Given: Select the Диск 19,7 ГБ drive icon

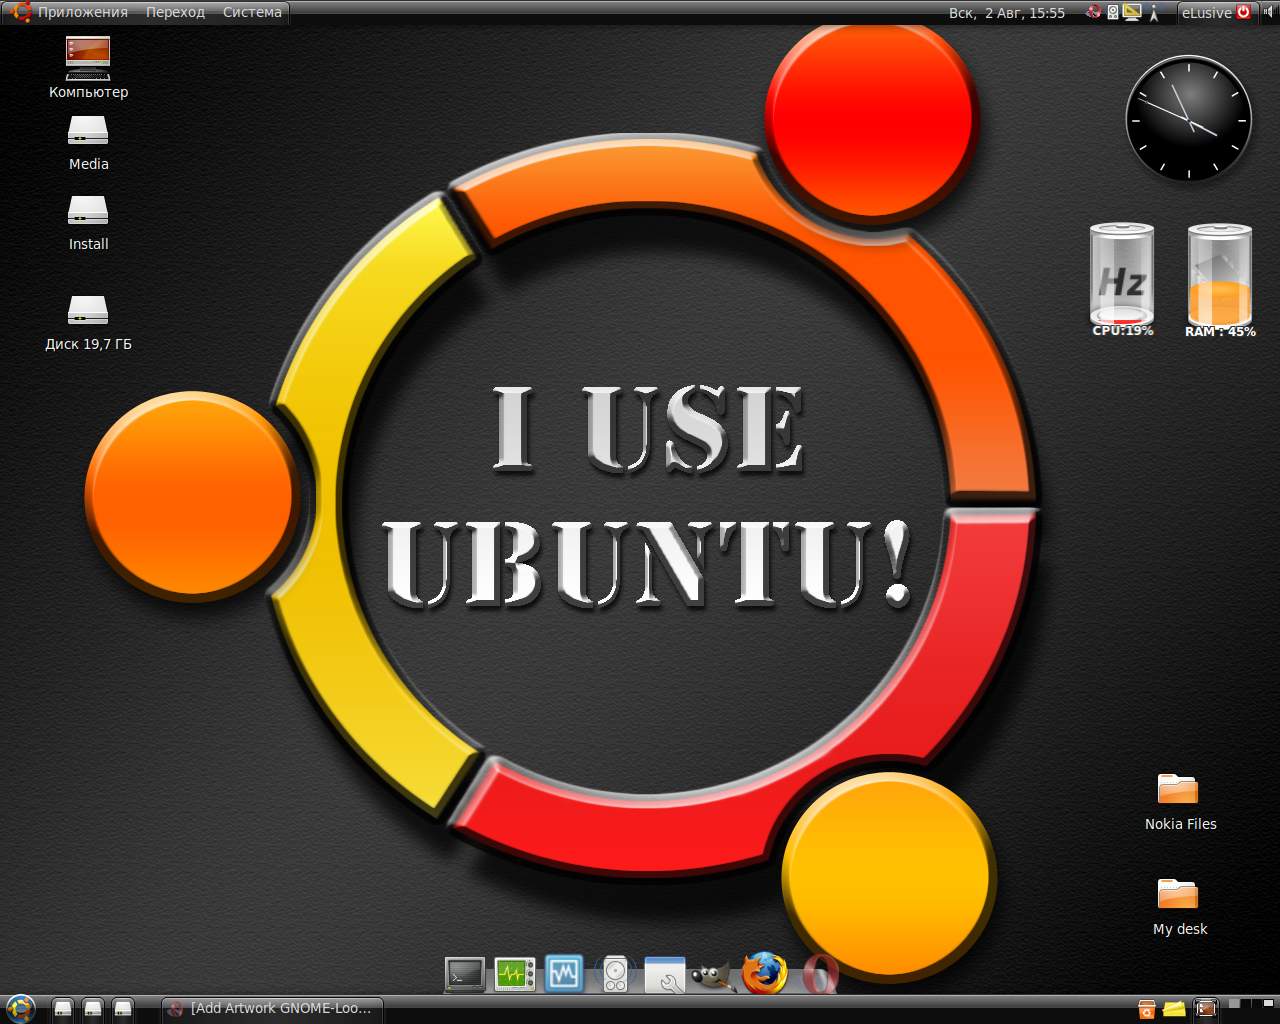Looking at the screenshot, I should pos(88,323).
